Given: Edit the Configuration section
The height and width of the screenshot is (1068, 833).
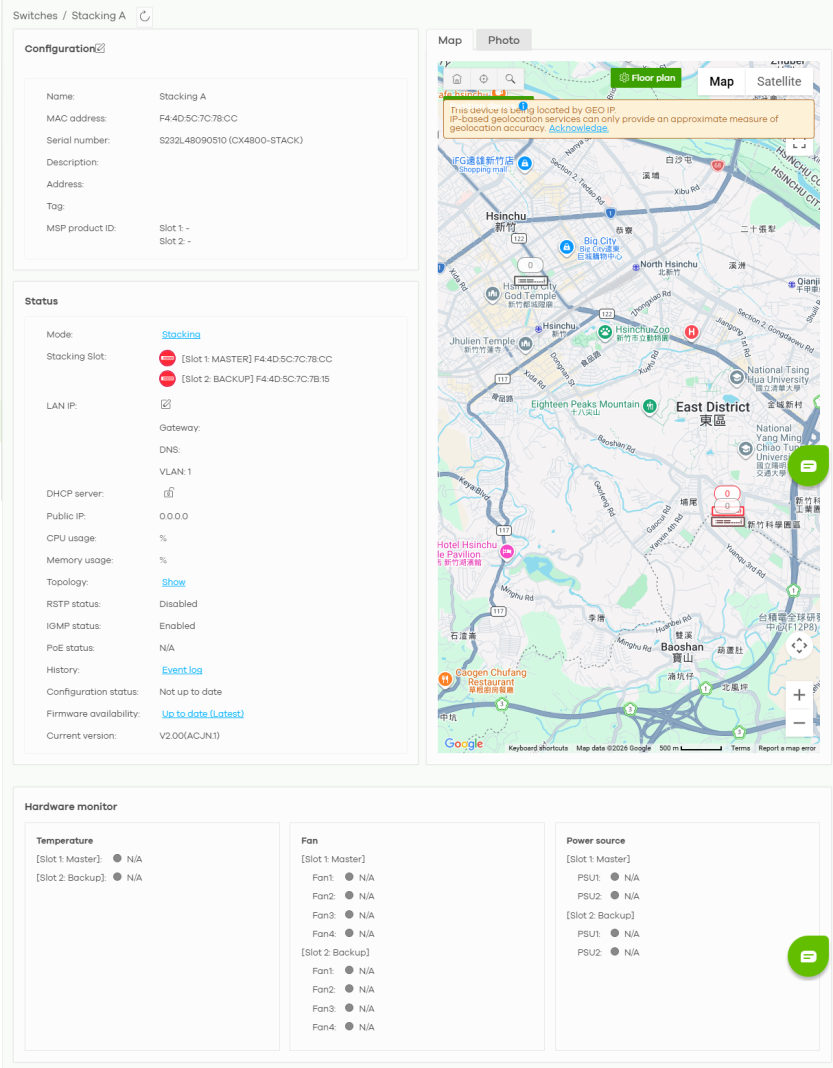Looking at the screenshot, I should point(100,48).
